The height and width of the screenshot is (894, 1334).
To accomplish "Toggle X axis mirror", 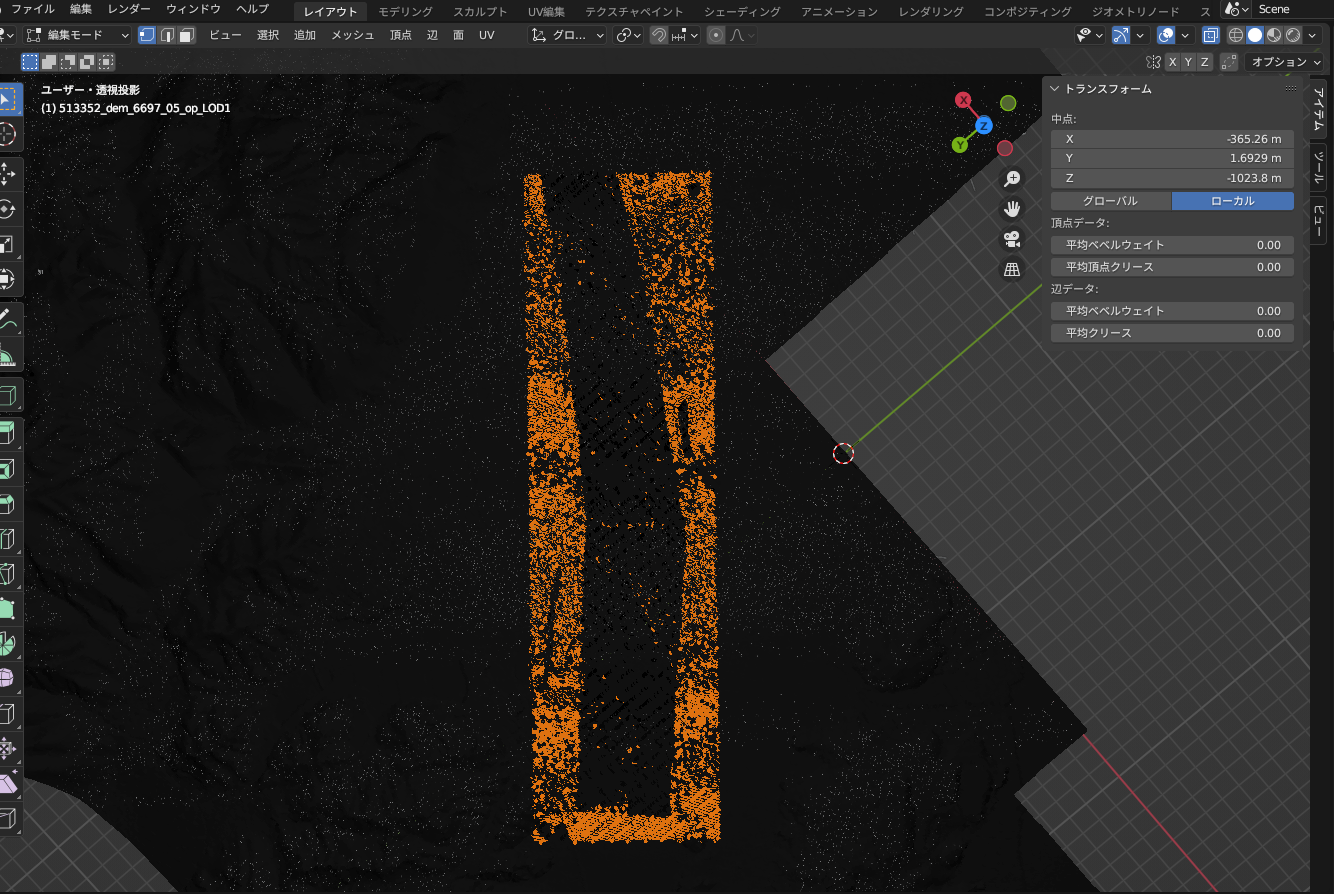I will coord(1172,62).
